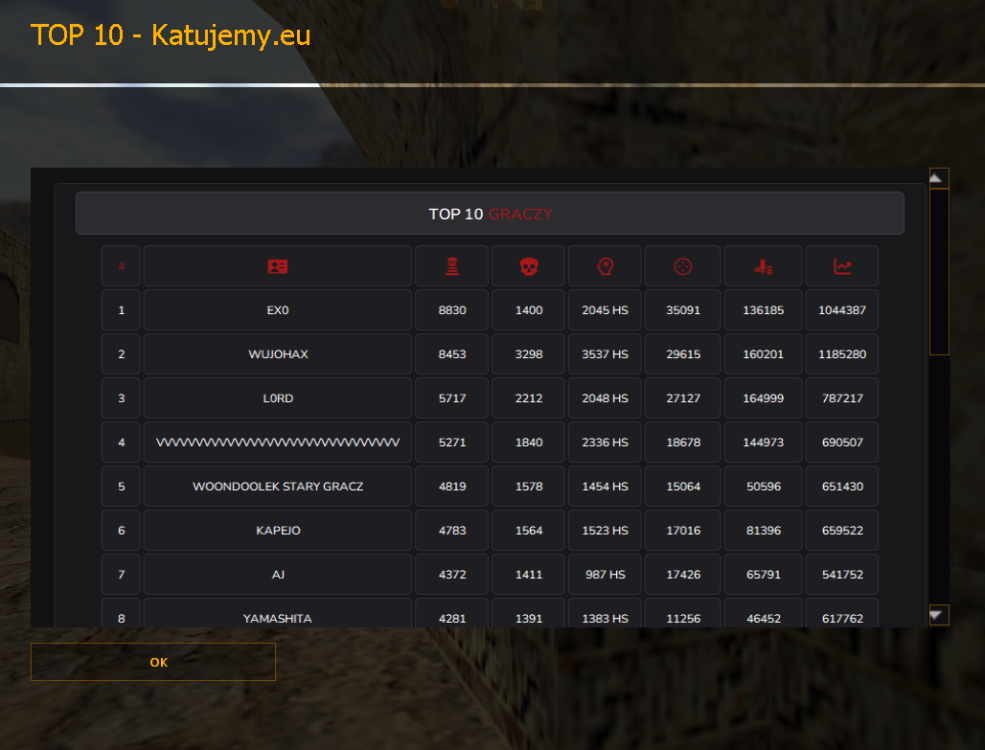Click the 164999 value
985x750 pixels.
click(x=763, y=398)
